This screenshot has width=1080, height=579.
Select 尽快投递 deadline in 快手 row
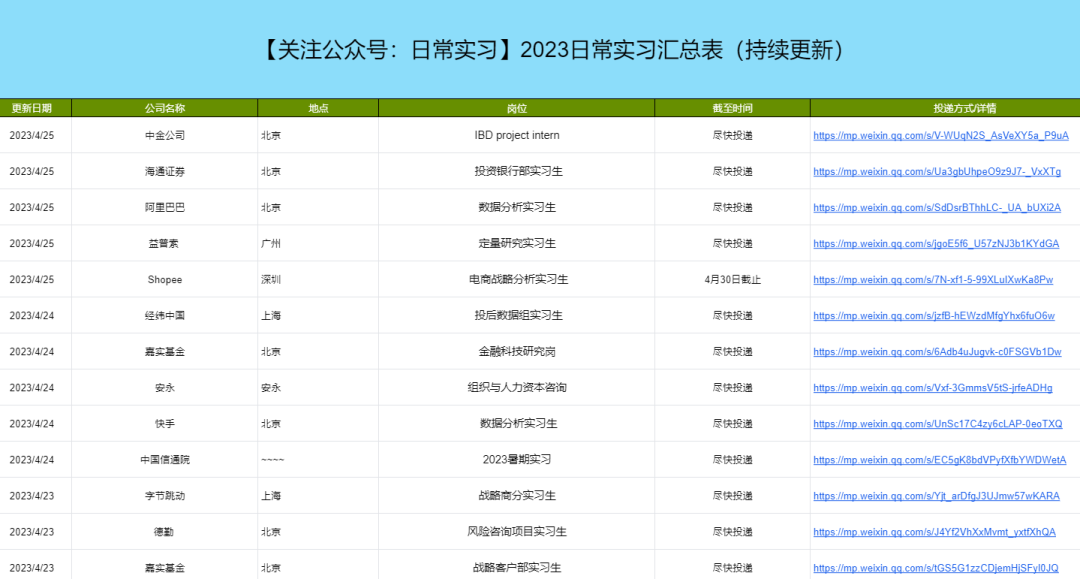coord(732,424)
